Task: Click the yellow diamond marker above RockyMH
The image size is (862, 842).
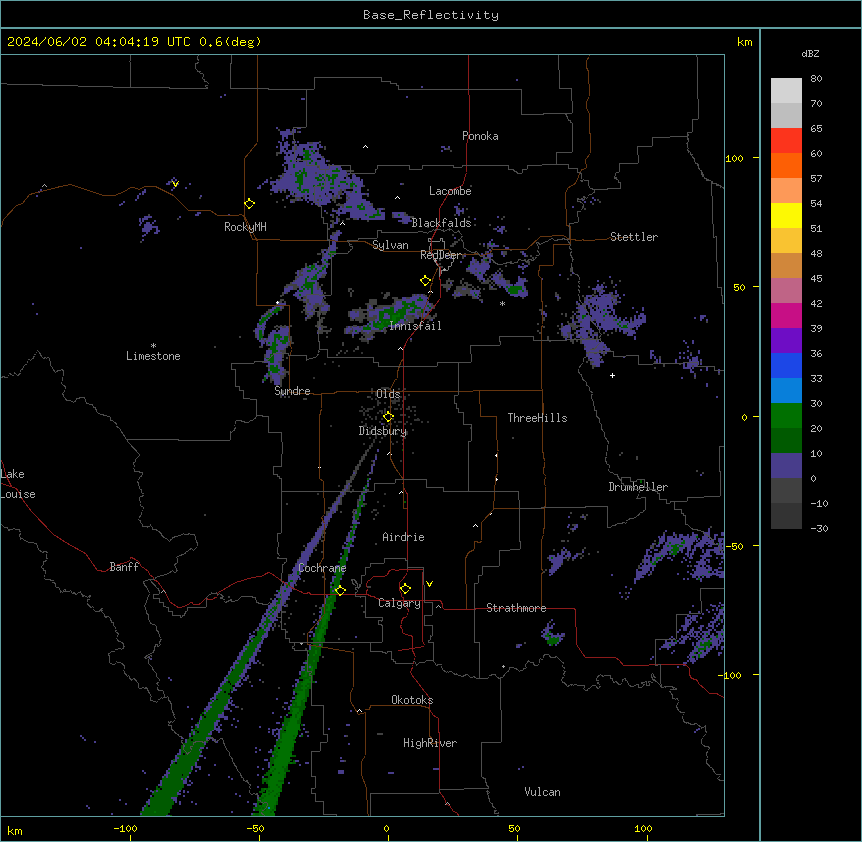Action: (250, 203)
